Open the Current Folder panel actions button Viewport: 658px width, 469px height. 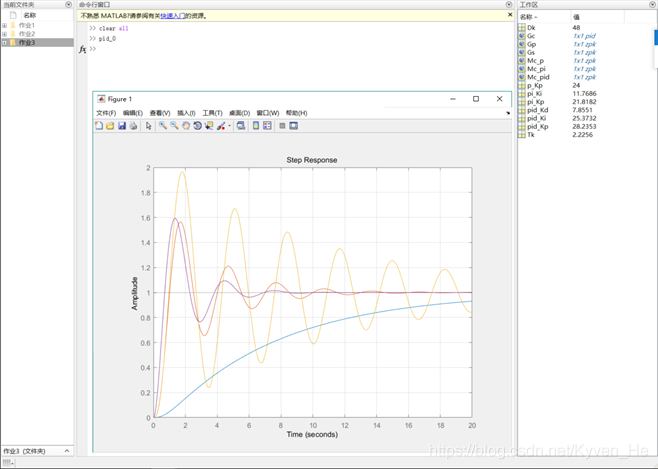[x=68, y=5]
